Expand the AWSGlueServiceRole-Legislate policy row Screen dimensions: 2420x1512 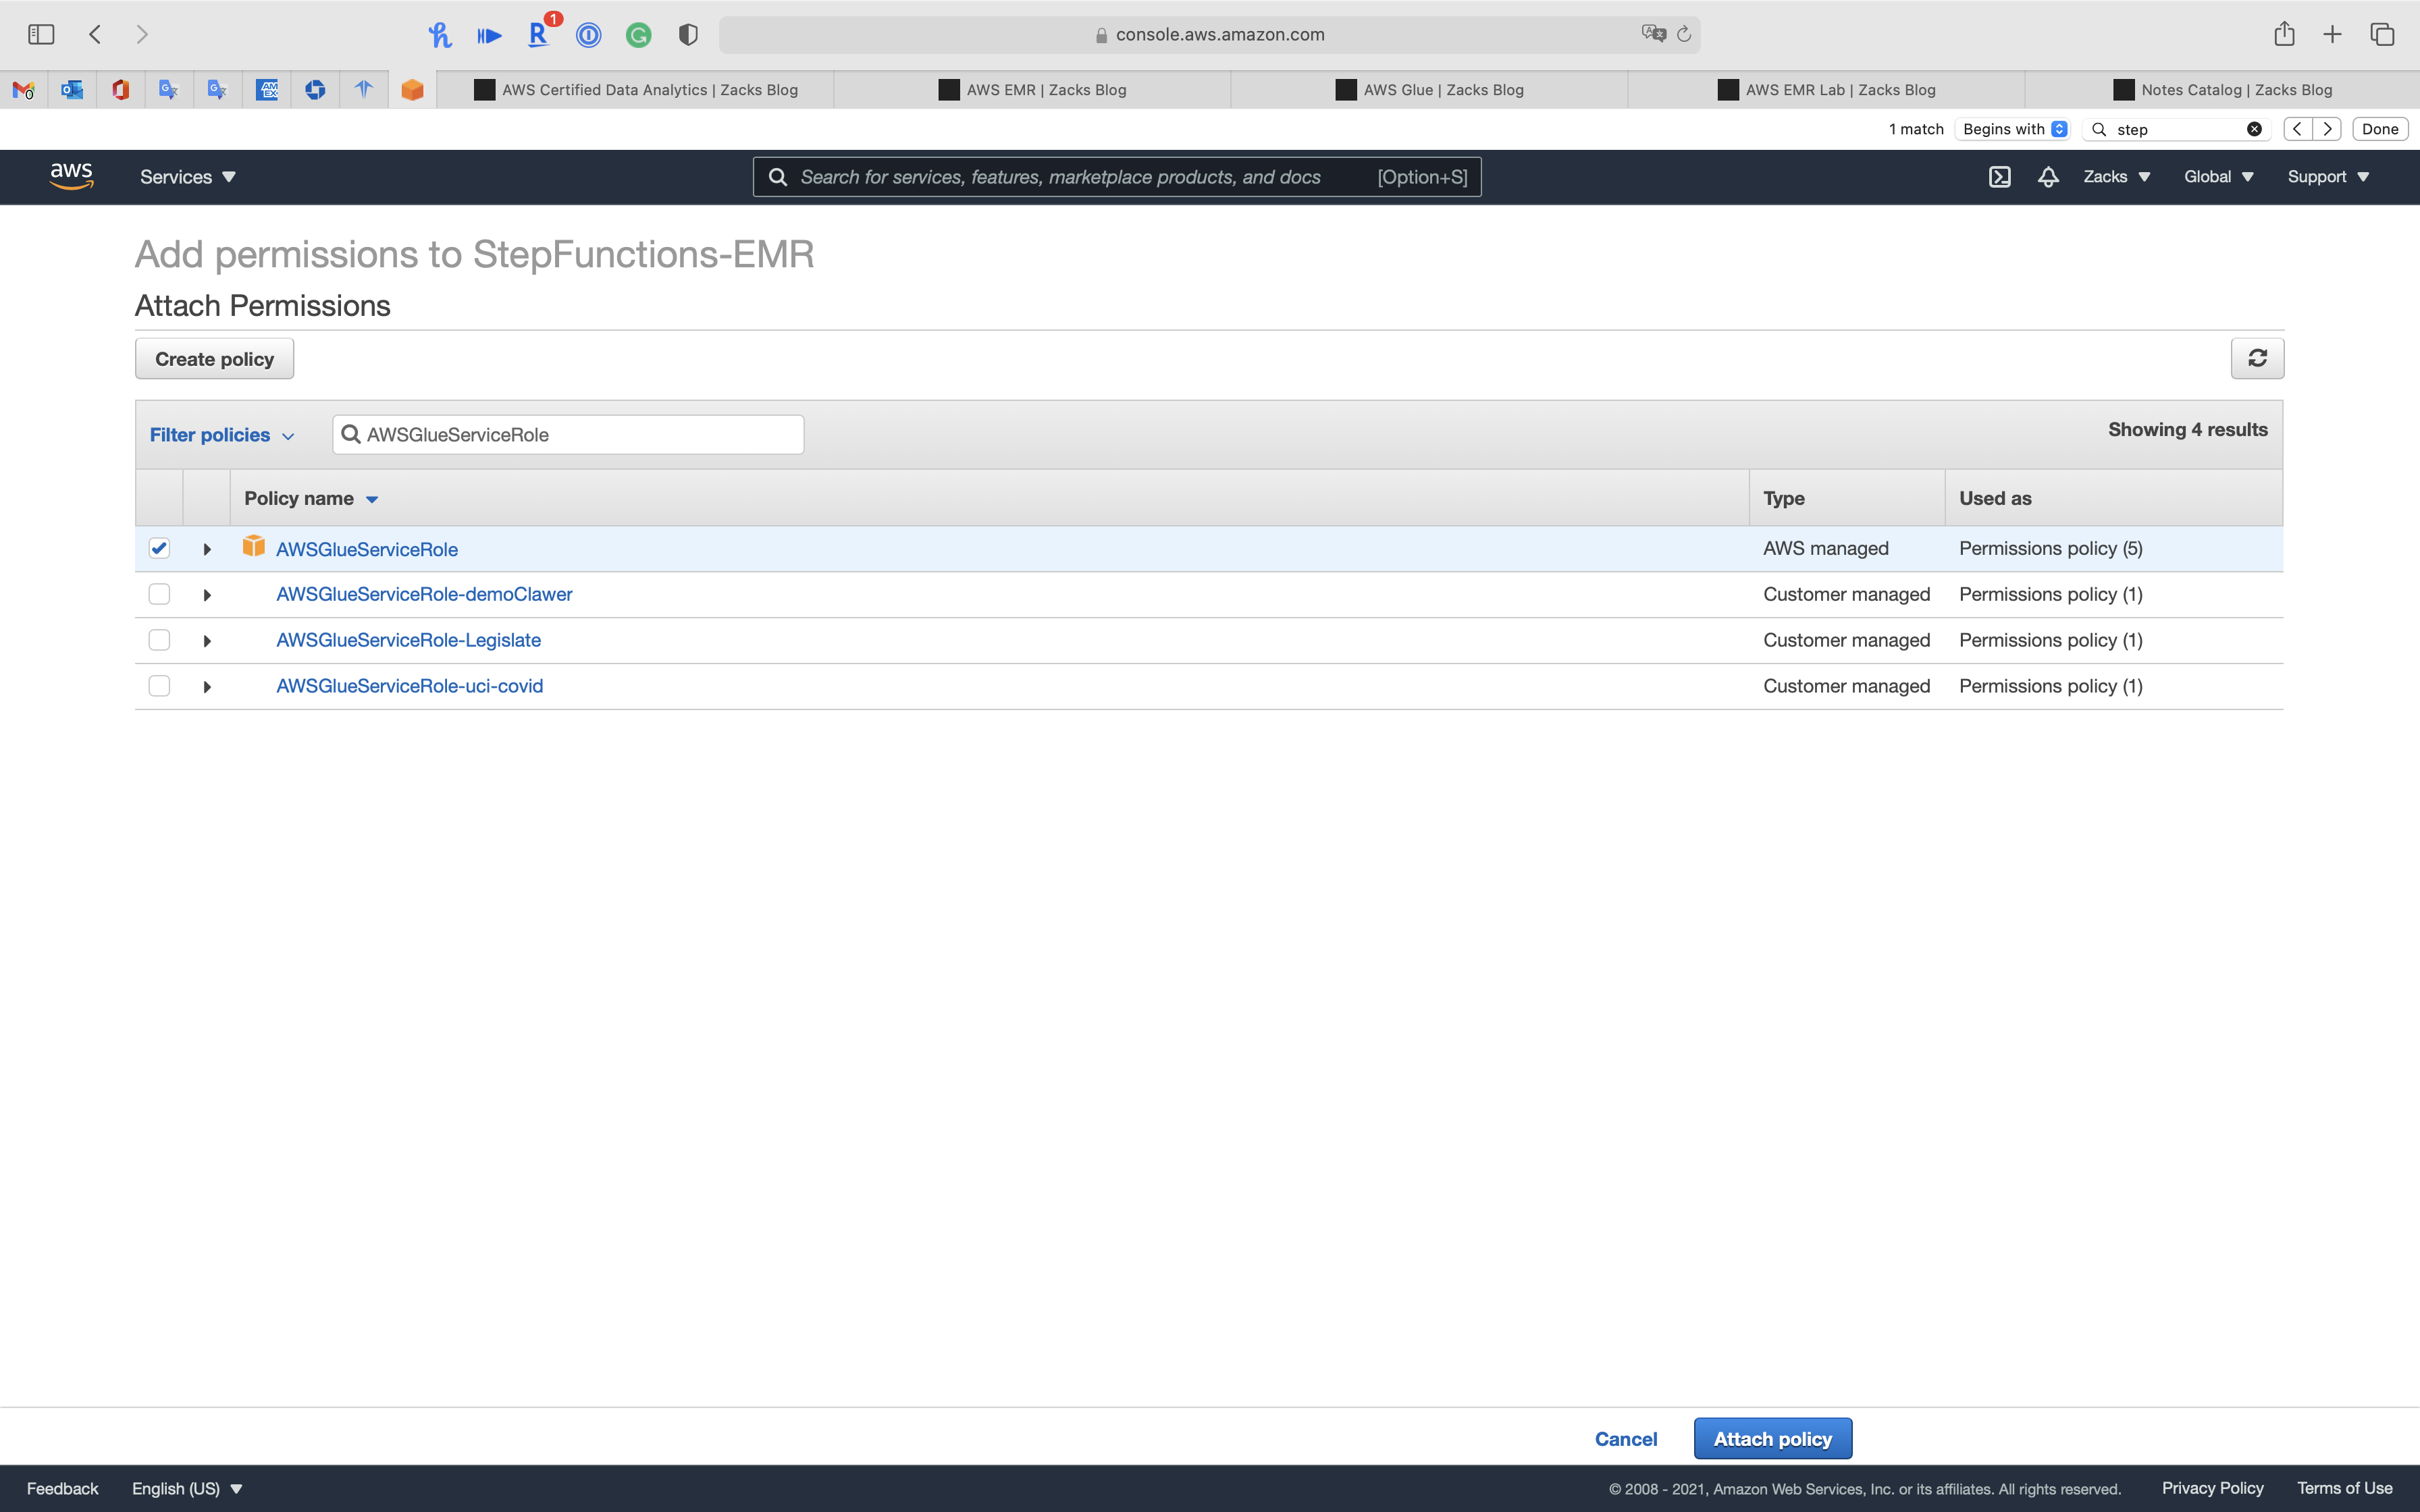click(x=207, y=641)
